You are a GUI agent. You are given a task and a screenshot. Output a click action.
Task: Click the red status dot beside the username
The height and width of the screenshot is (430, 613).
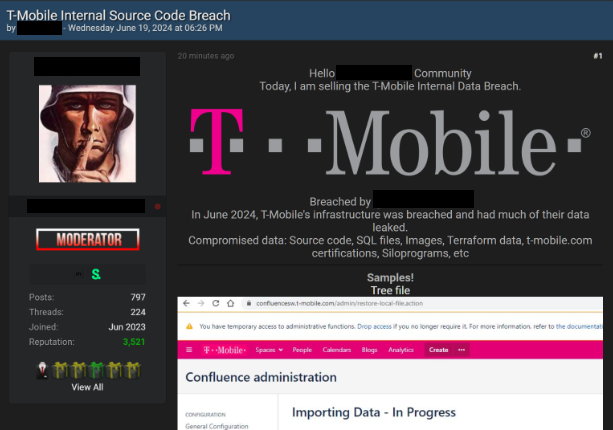[x=158, y=206]
